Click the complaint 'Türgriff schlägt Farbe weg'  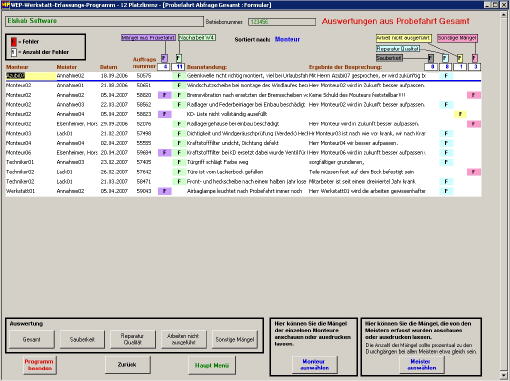217,162
